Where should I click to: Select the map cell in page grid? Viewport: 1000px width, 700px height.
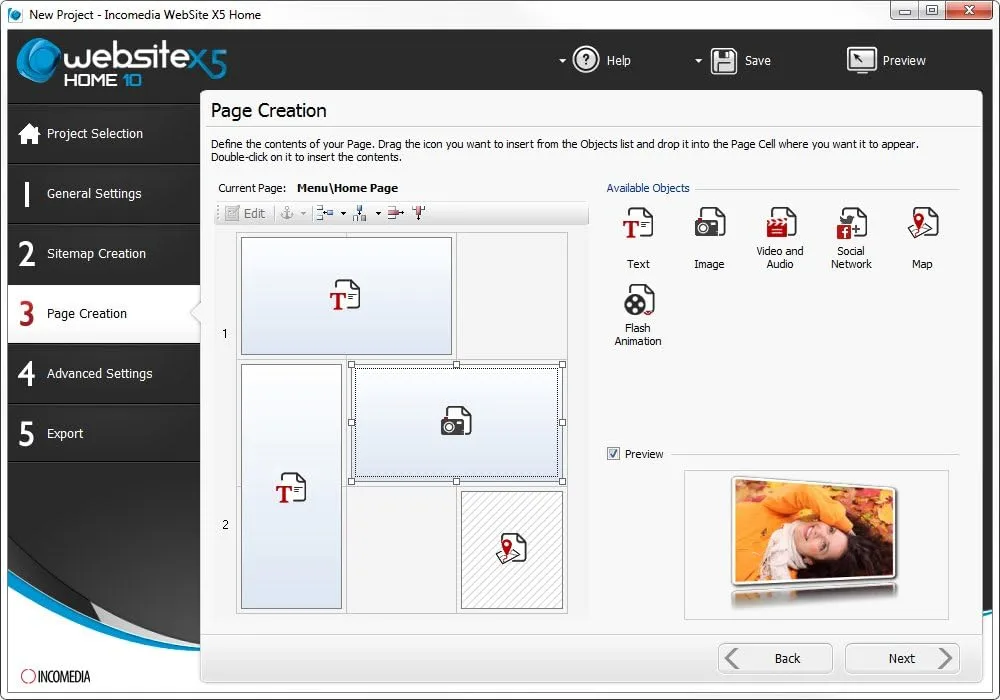pos(511,549)
